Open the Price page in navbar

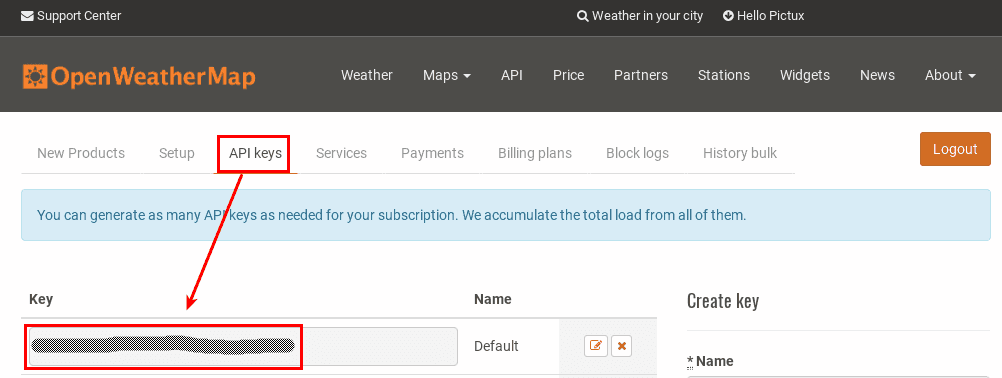click(x=569, y=75)
